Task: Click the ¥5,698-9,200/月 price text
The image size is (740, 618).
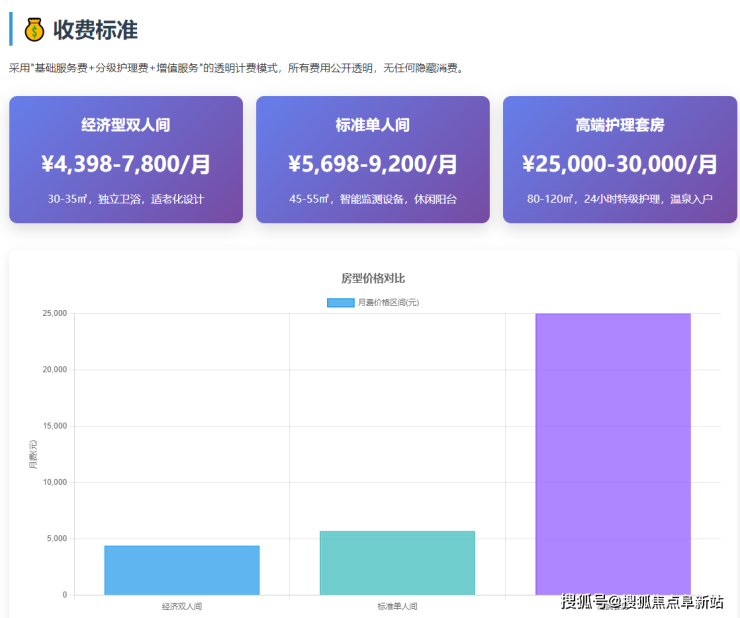Action: 372,164
